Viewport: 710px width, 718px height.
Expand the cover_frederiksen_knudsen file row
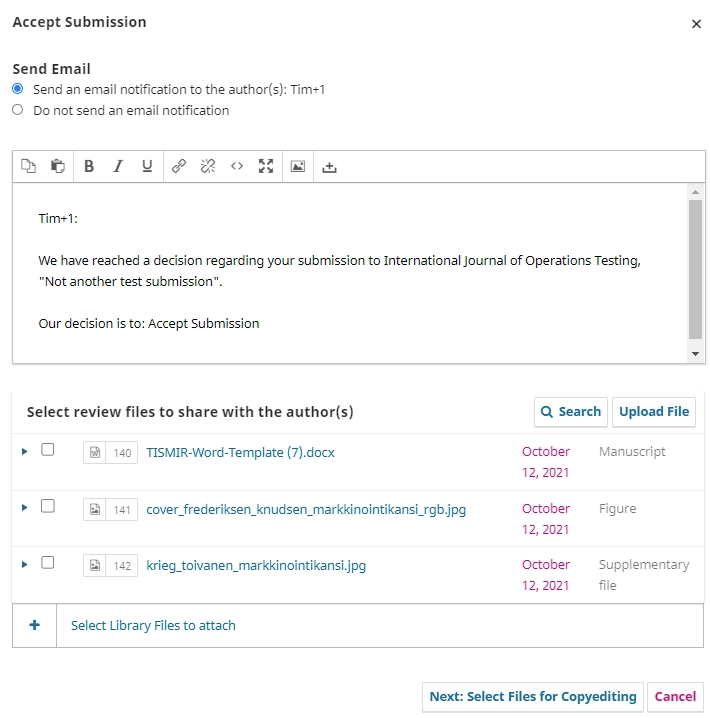point(24,508)
